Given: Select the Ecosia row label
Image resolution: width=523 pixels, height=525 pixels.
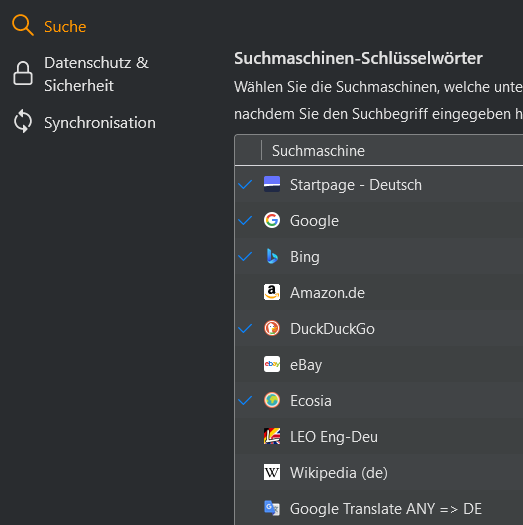Looking at the screenshot, I should point(311,401).
